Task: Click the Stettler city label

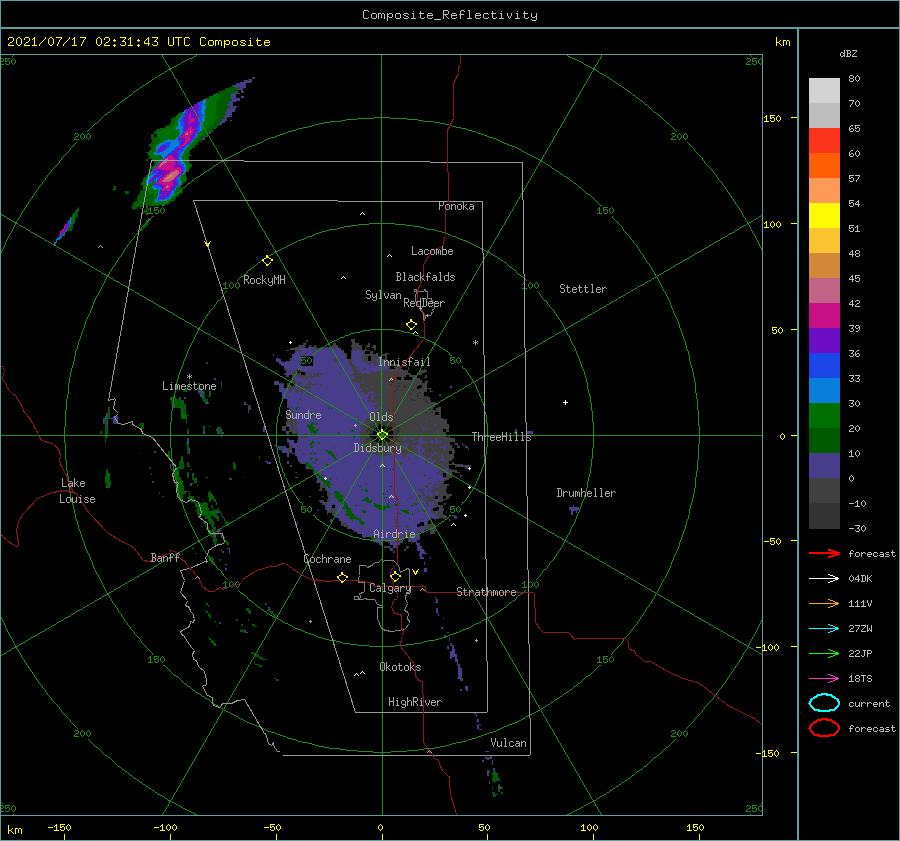Action: point(583,289)
